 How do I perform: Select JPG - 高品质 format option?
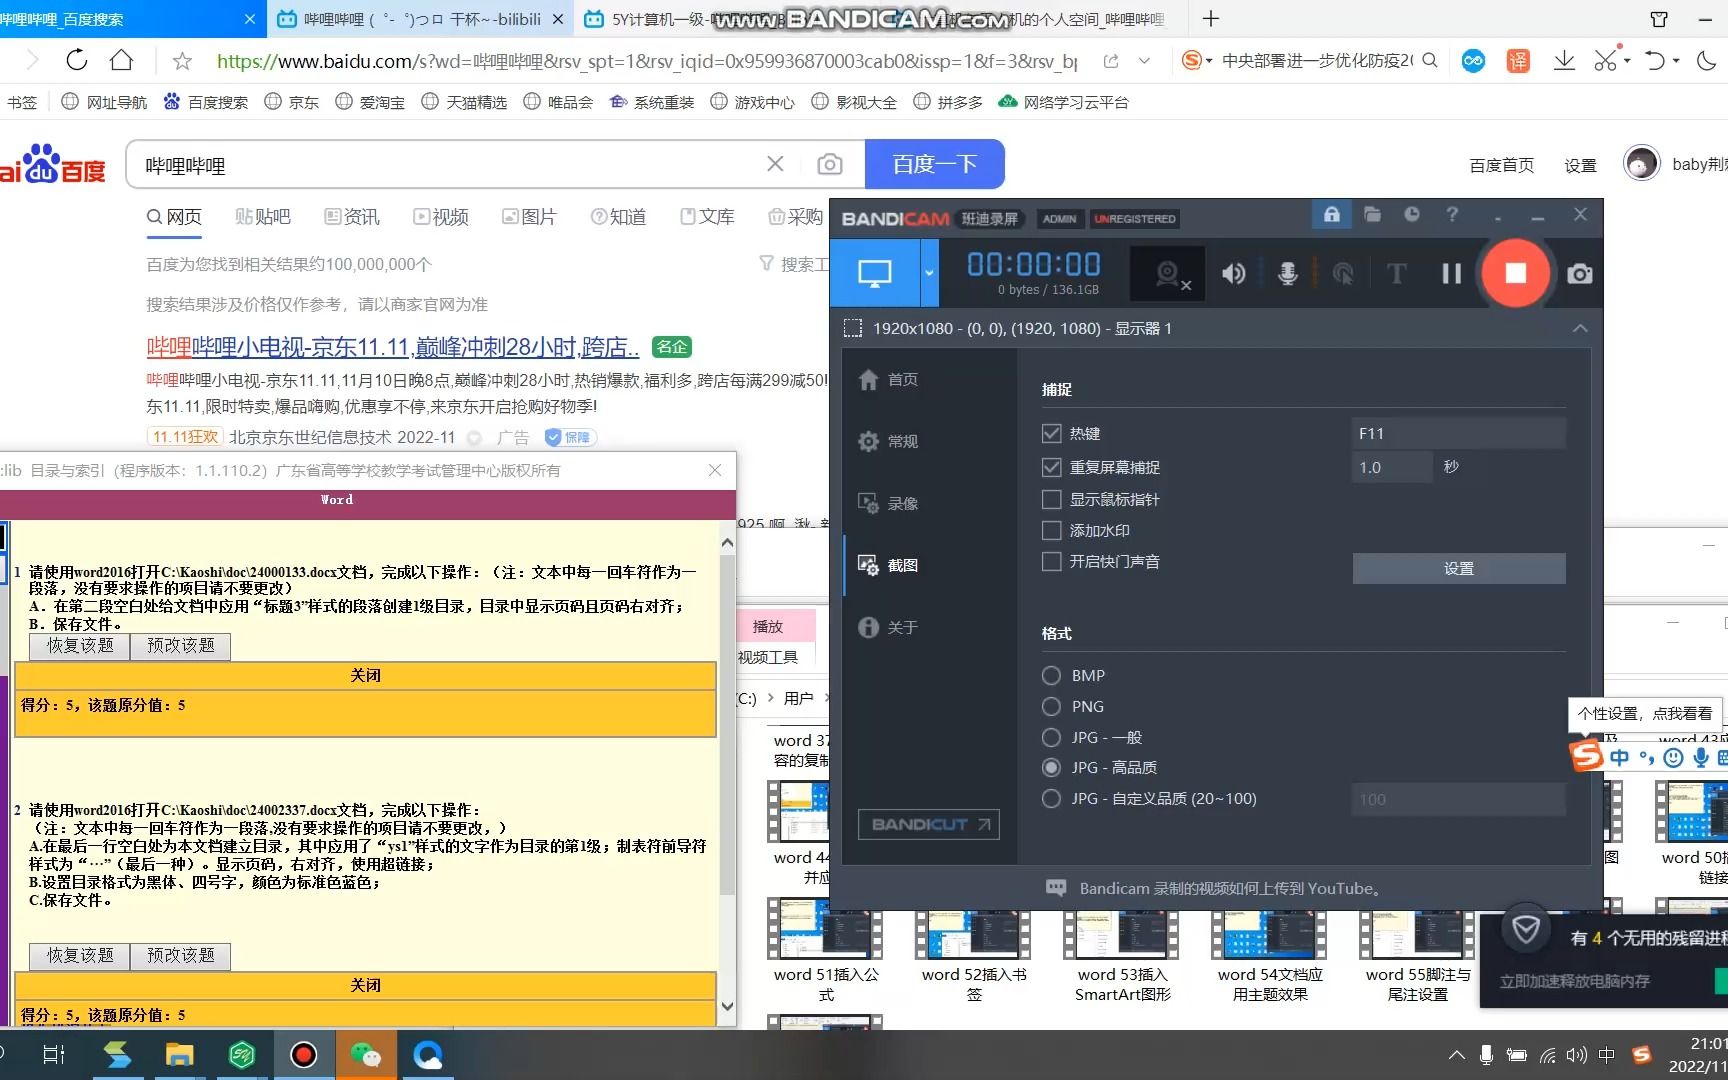click(1051, 768)
